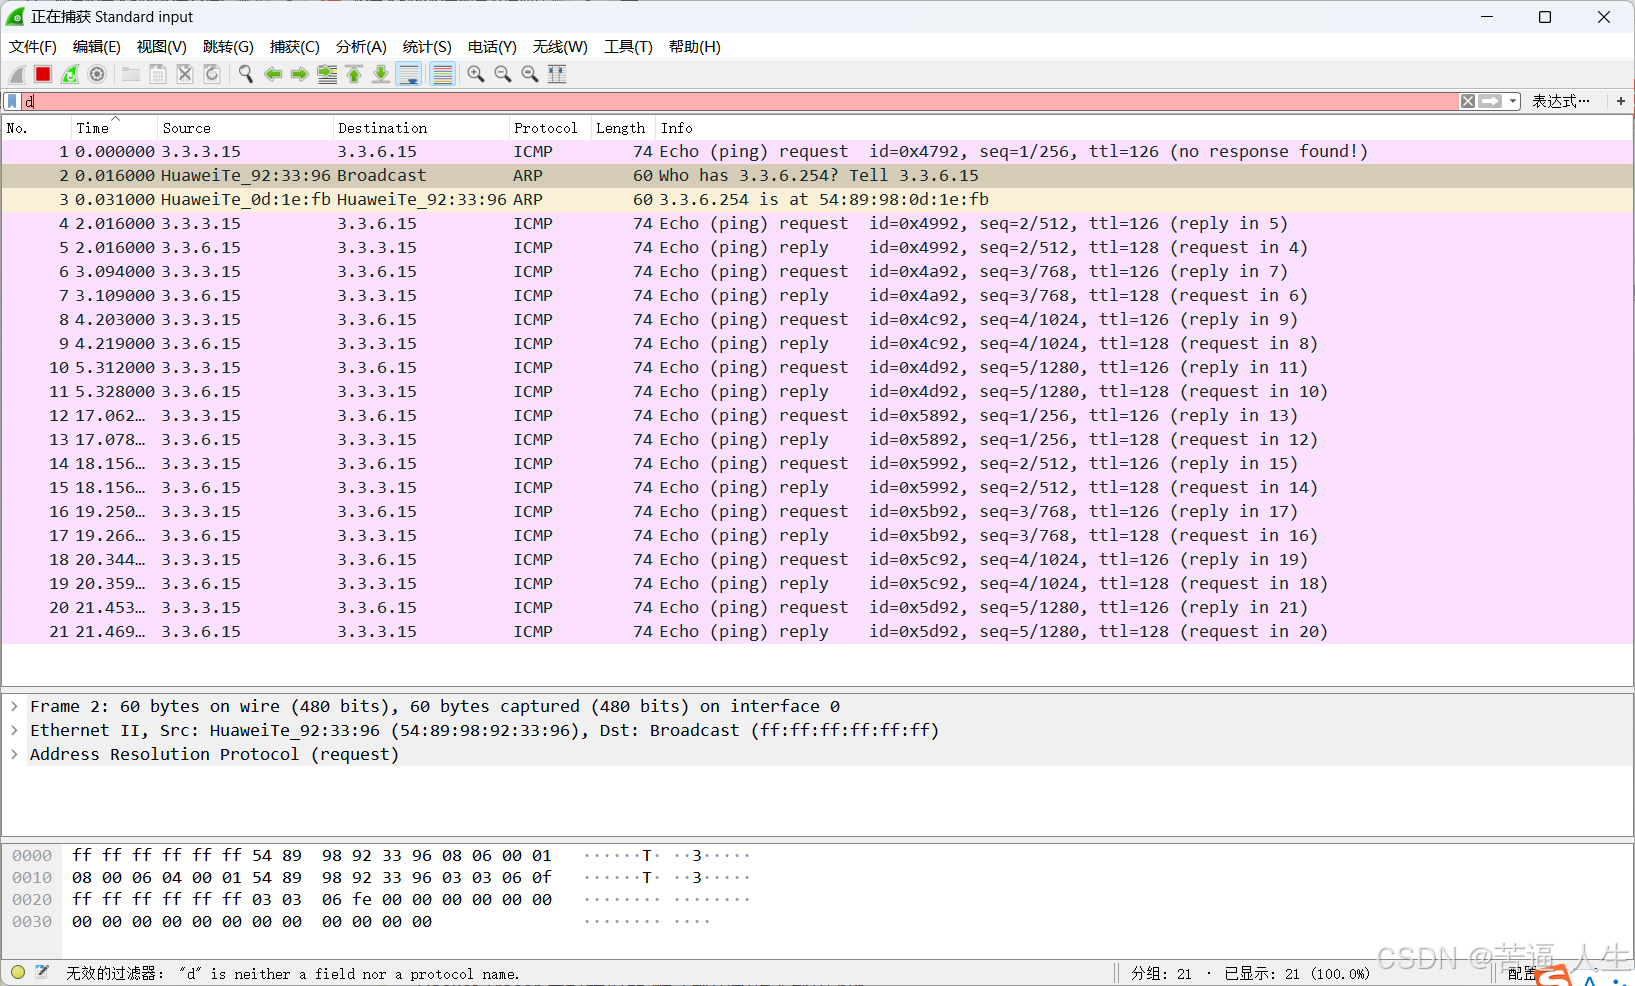Click the 分组: 21 packet count status
This screenshot has height=986, width=1635.
(1161, 974)
